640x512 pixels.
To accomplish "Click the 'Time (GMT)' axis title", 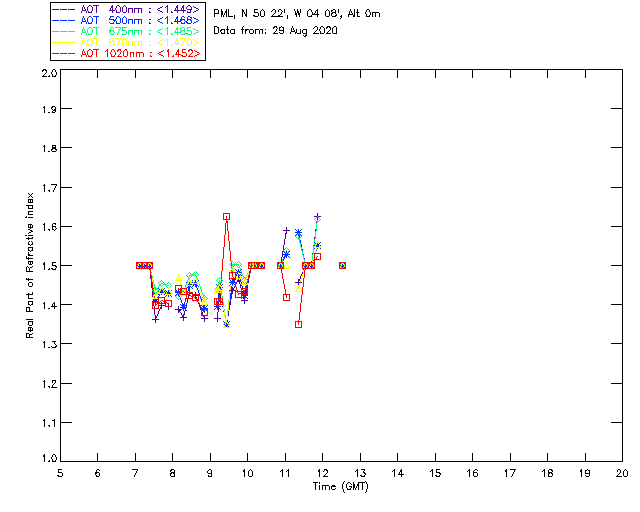I will click(340, 487).
